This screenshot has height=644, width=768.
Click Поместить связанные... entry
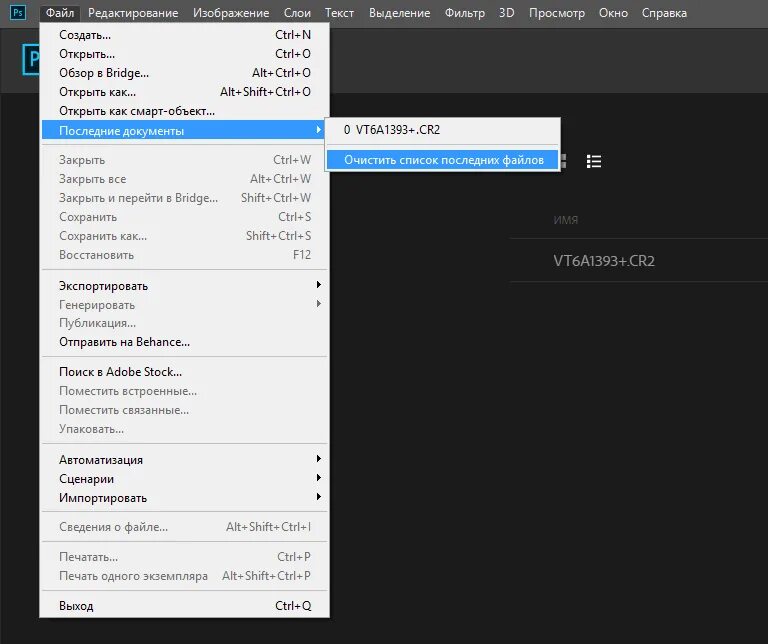tap(185, 410)
